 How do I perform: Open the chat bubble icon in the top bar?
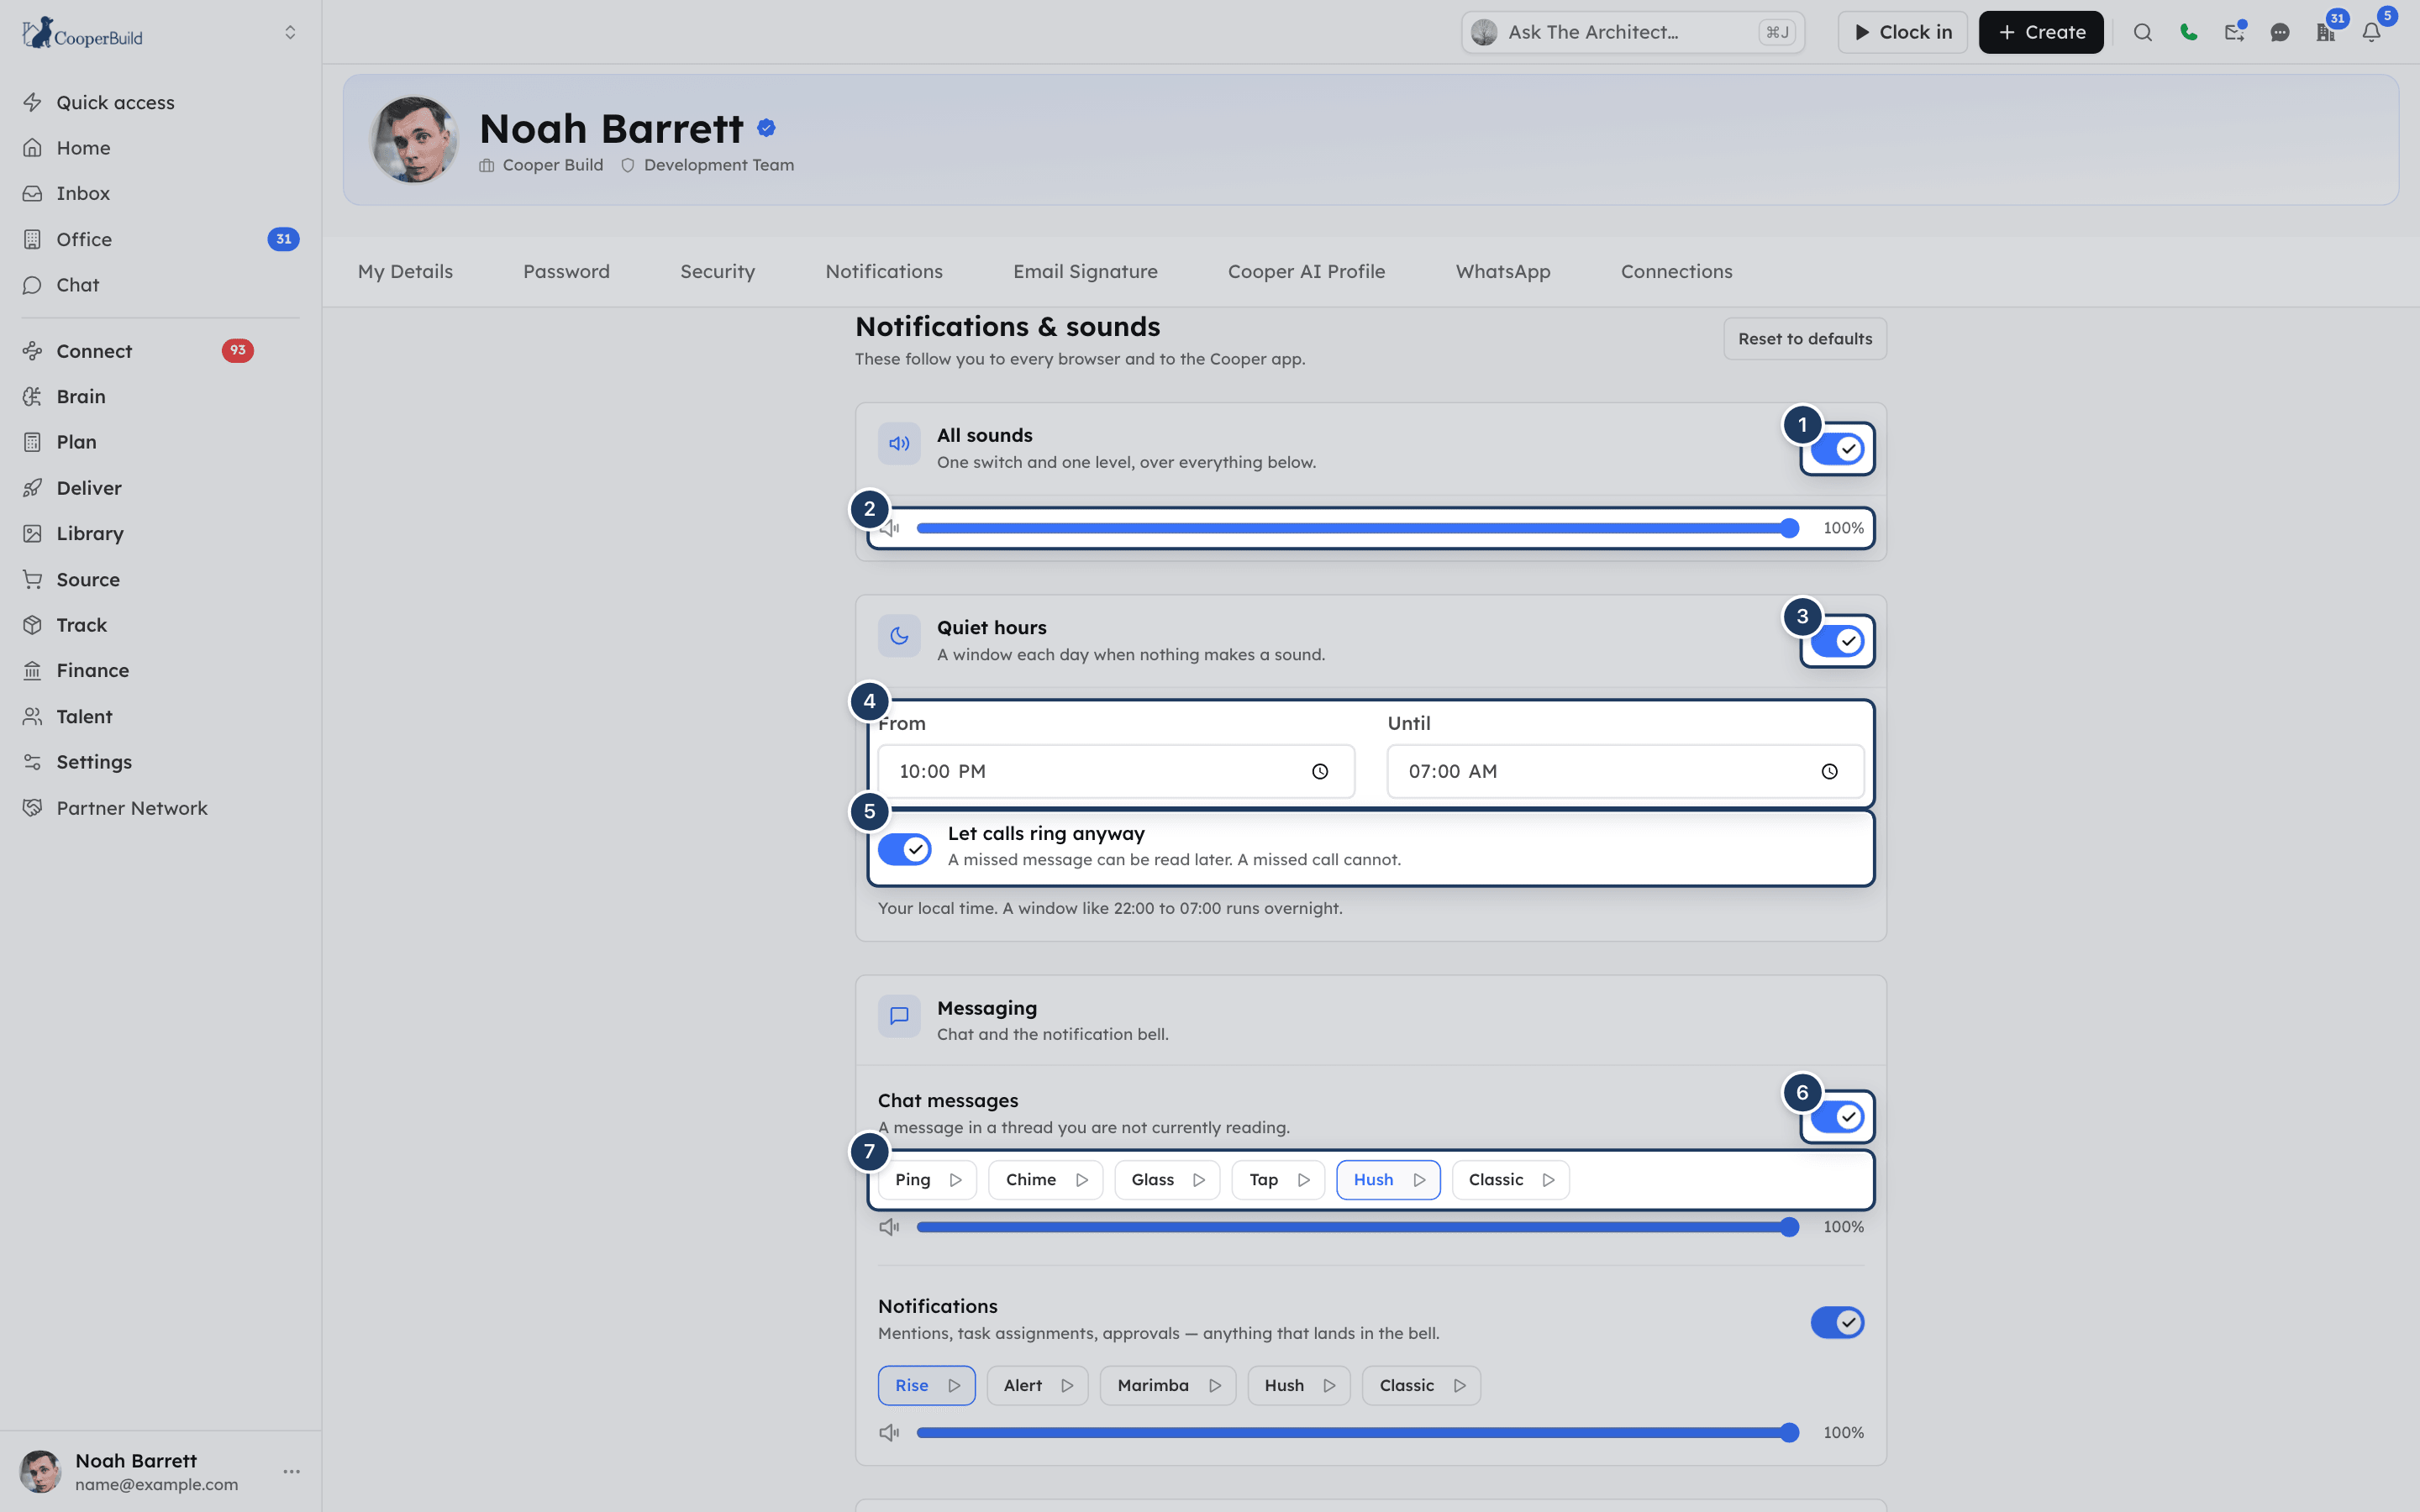(x=2279, y=32)
